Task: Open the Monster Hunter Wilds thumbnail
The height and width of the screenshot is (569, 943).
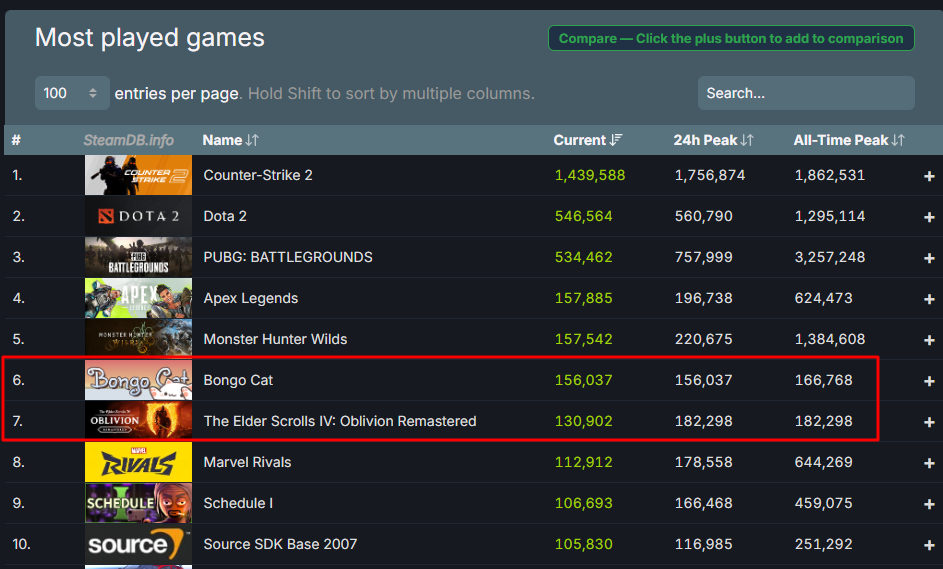Action: (138, 339)
